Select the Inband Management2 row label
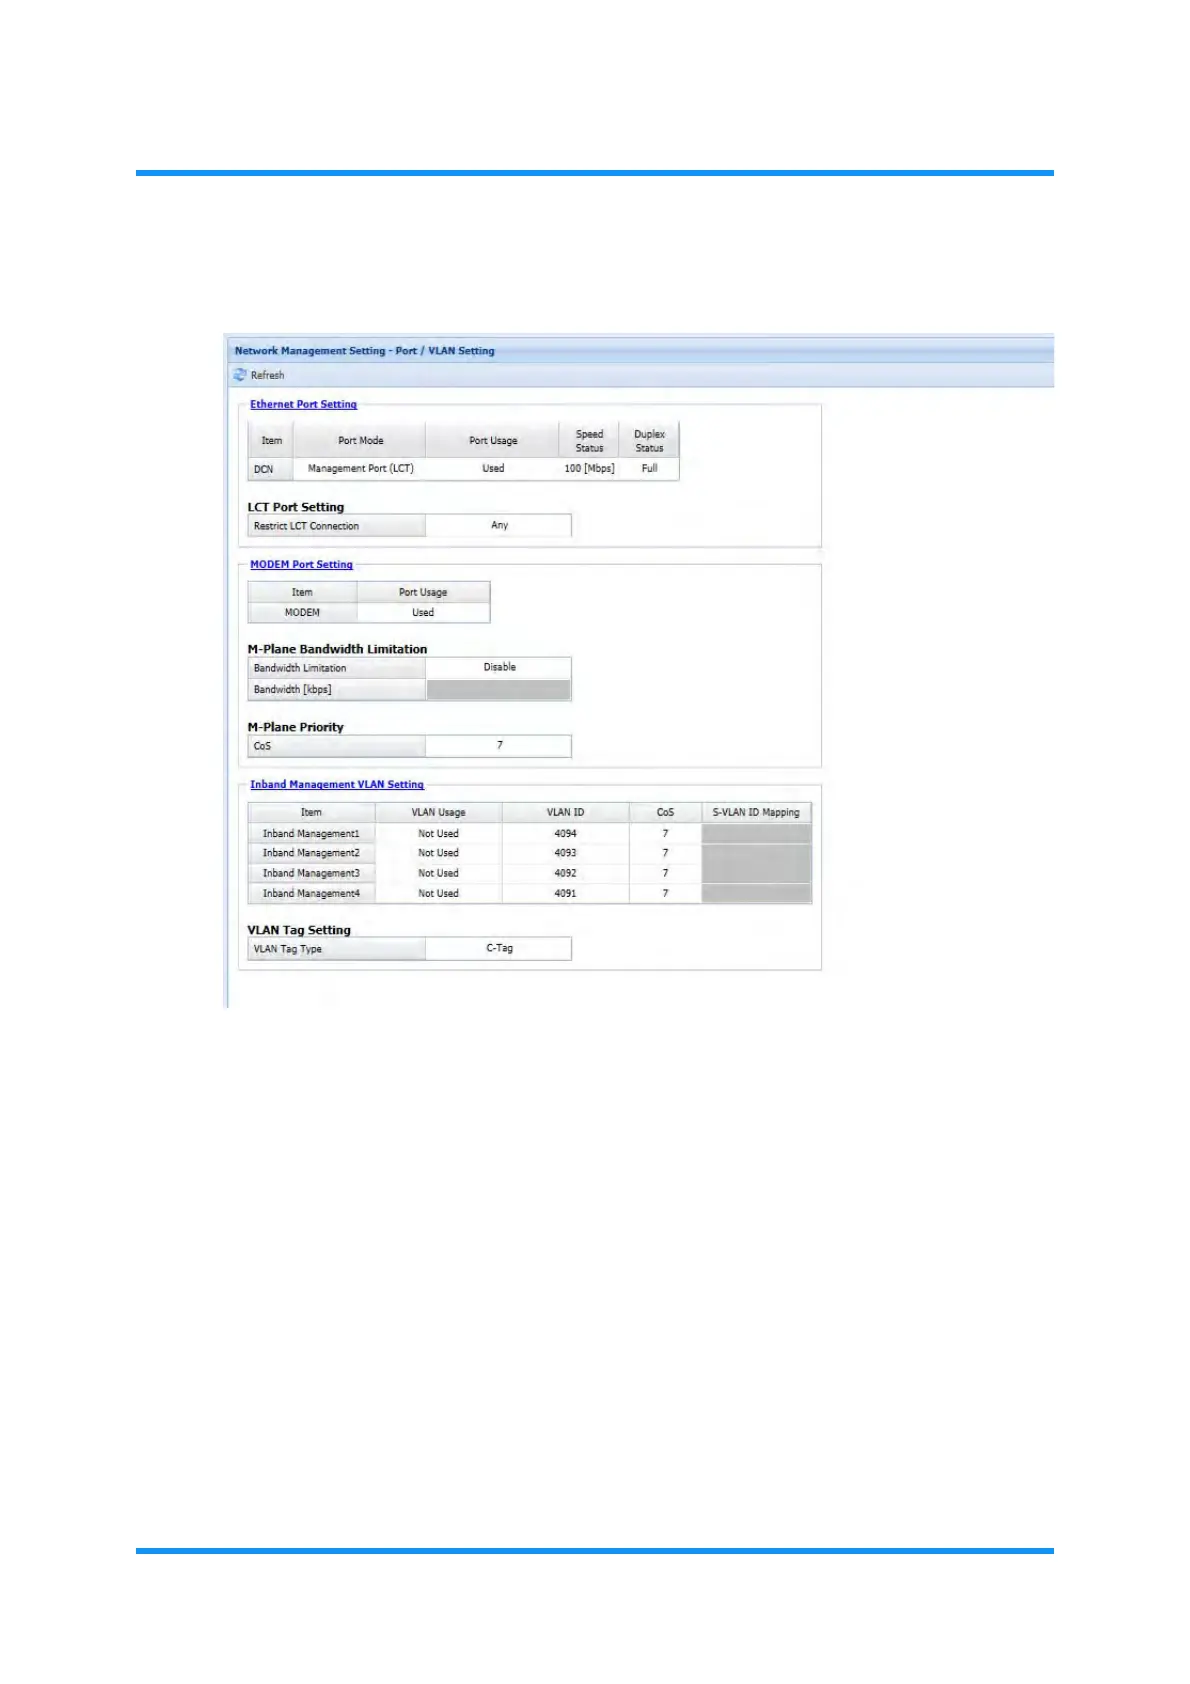Viewport: 1190px width, 1684px height. 311,854
